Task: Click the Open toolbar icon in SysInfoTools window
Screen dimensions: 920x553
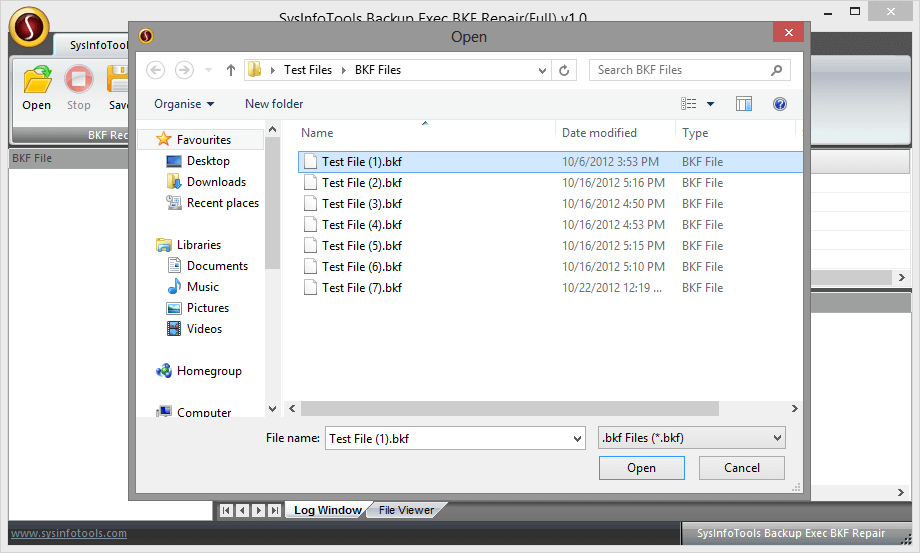Action: click(x=37, y=88)
